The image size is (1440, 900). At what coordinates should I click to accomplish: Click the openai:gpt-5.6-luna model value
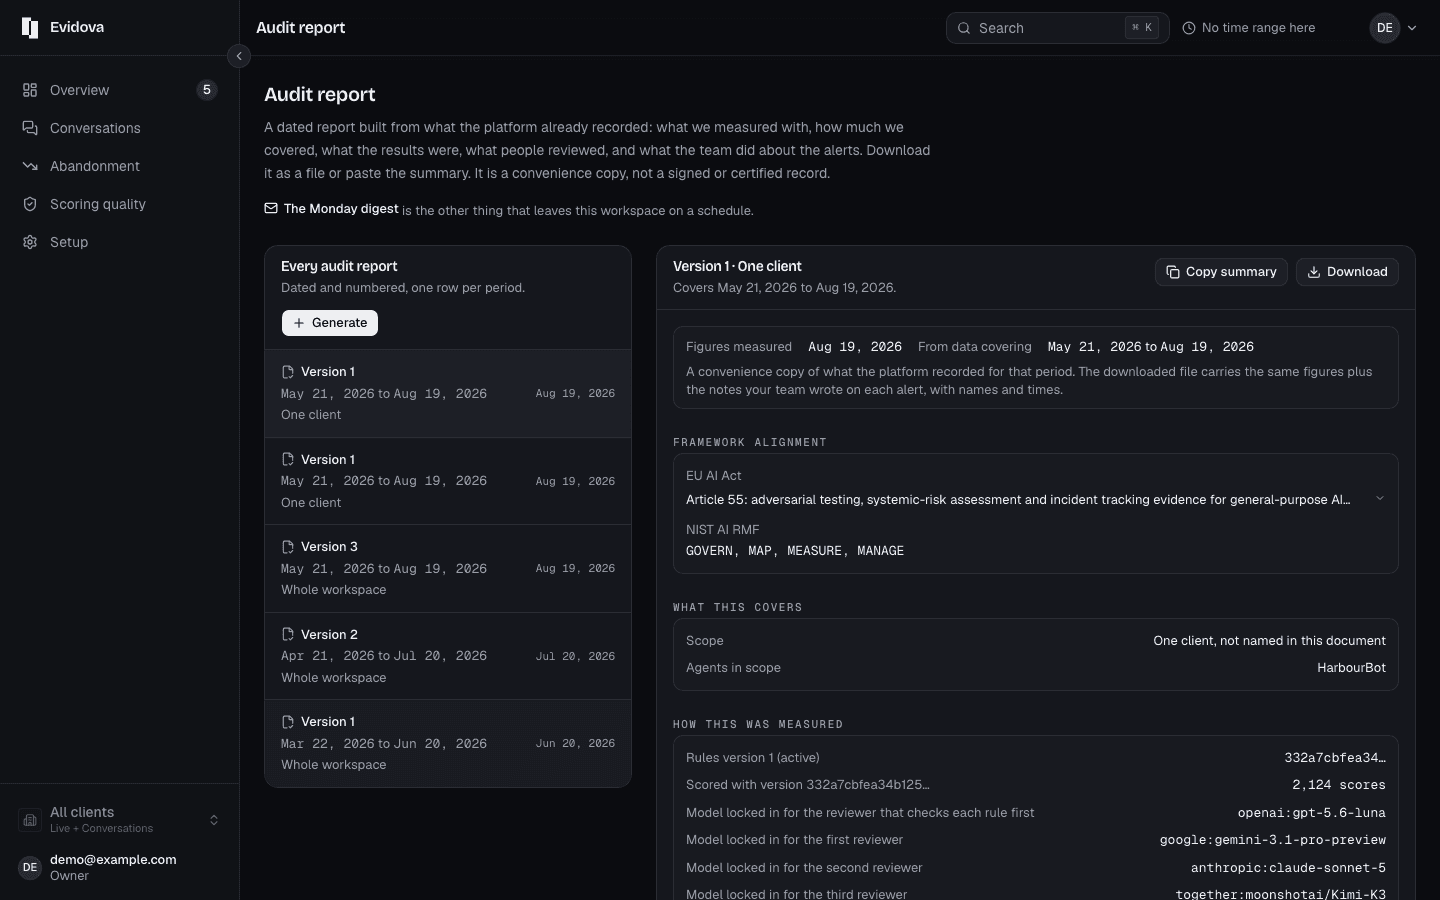pyautogui.click(x=1311, y=813)
